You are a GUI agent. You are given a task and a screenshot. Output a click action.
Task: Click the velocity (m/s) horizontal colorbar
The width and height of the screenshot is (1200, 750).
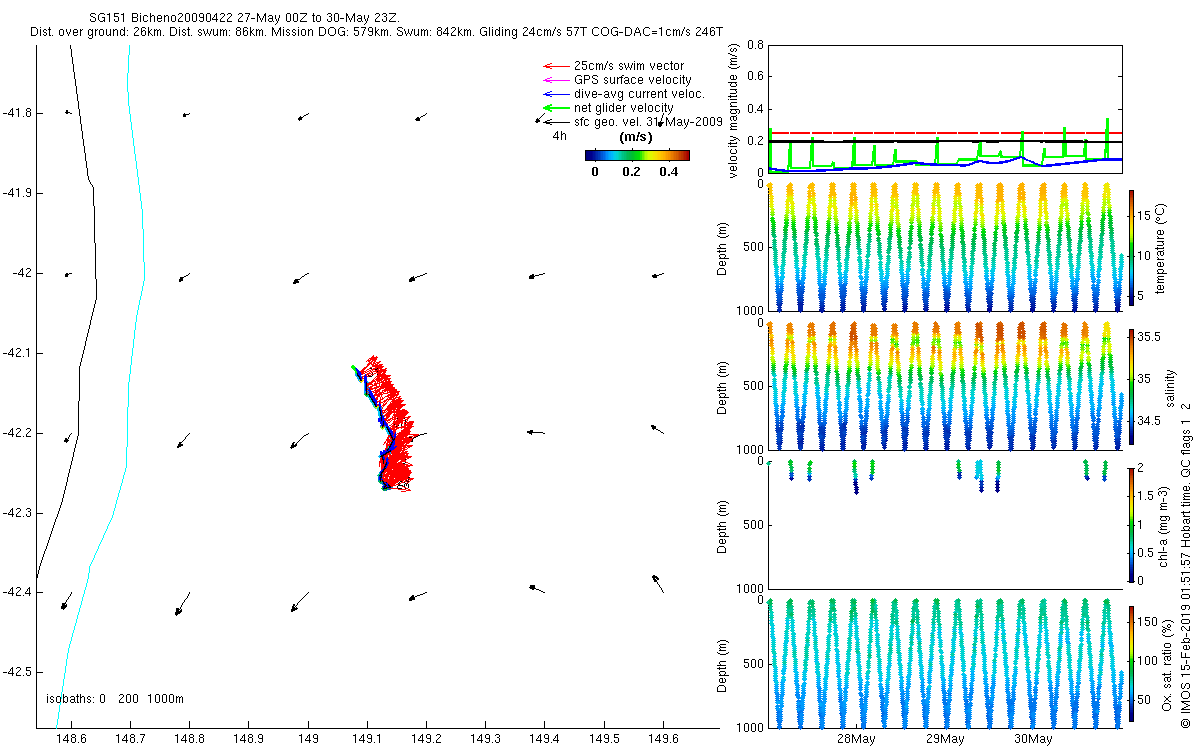[x=637, y=155]
